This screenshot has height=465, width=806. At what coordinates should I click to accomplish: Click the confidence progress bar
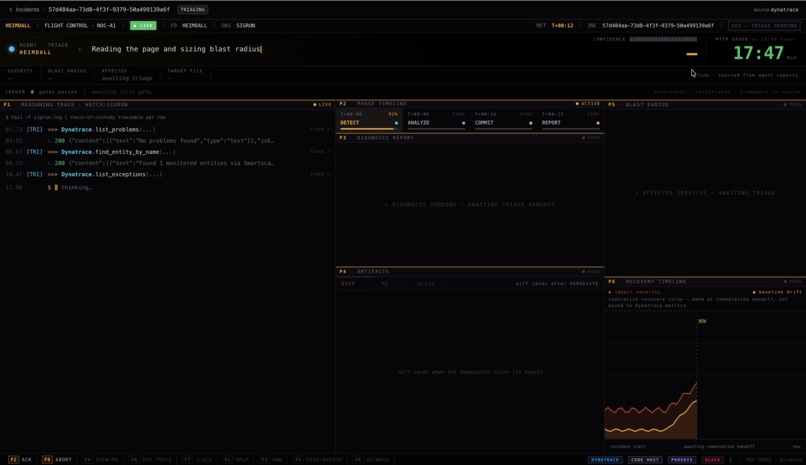click(x=663, y=39)
